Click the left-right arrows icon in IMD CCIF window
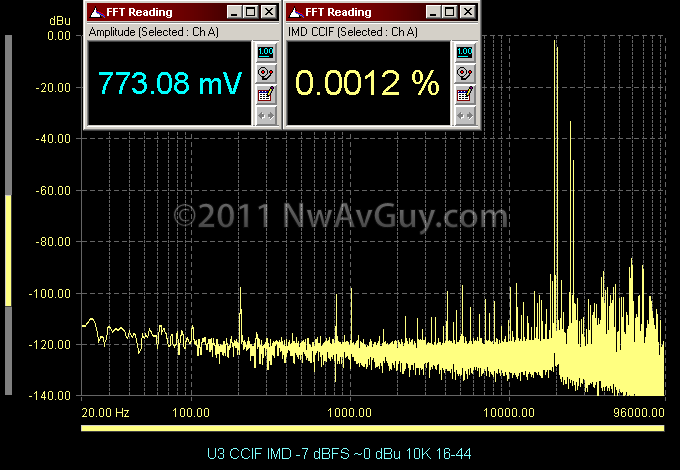The image size is (680, 470). [465, 116]
